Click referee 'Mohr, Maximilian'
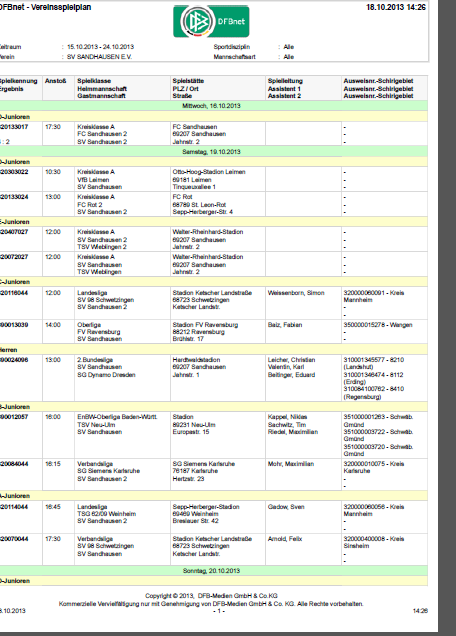 [x=291, y=464]
